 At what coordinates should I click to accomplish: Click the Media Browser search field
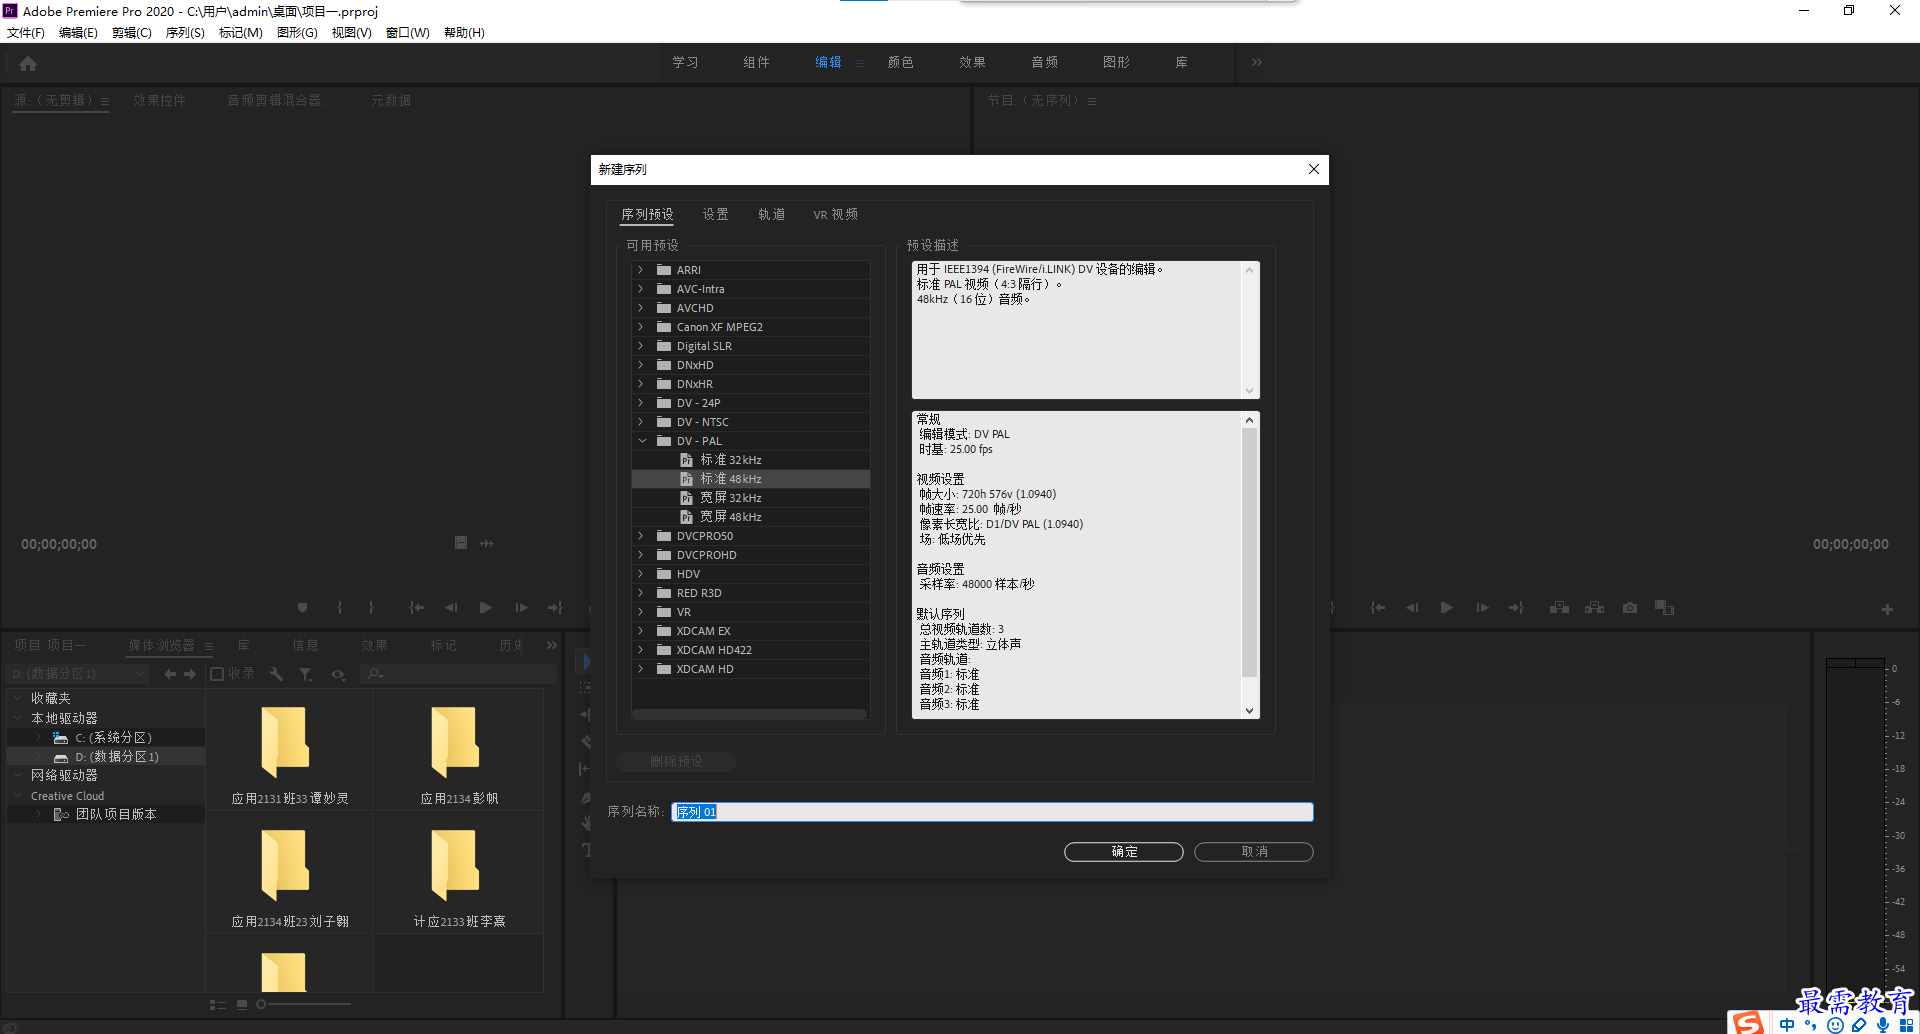point(458,674)
